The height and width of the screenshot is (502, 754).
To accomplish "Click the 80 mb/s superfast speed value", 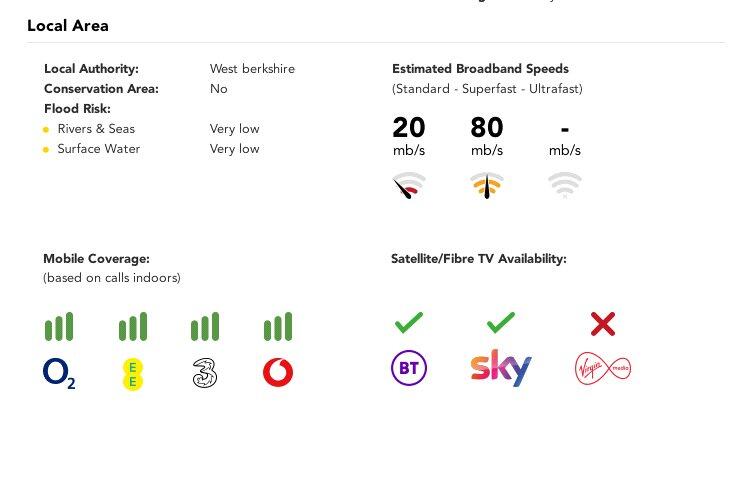I will point(487,128).
